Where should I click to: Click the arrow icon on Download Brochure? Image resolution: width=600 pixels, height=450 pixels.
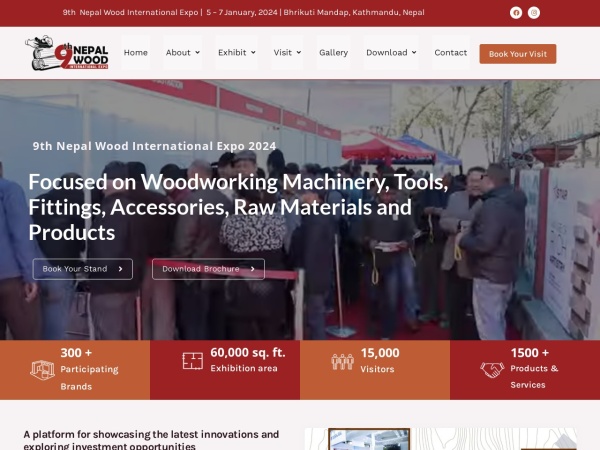pos(253,269)
